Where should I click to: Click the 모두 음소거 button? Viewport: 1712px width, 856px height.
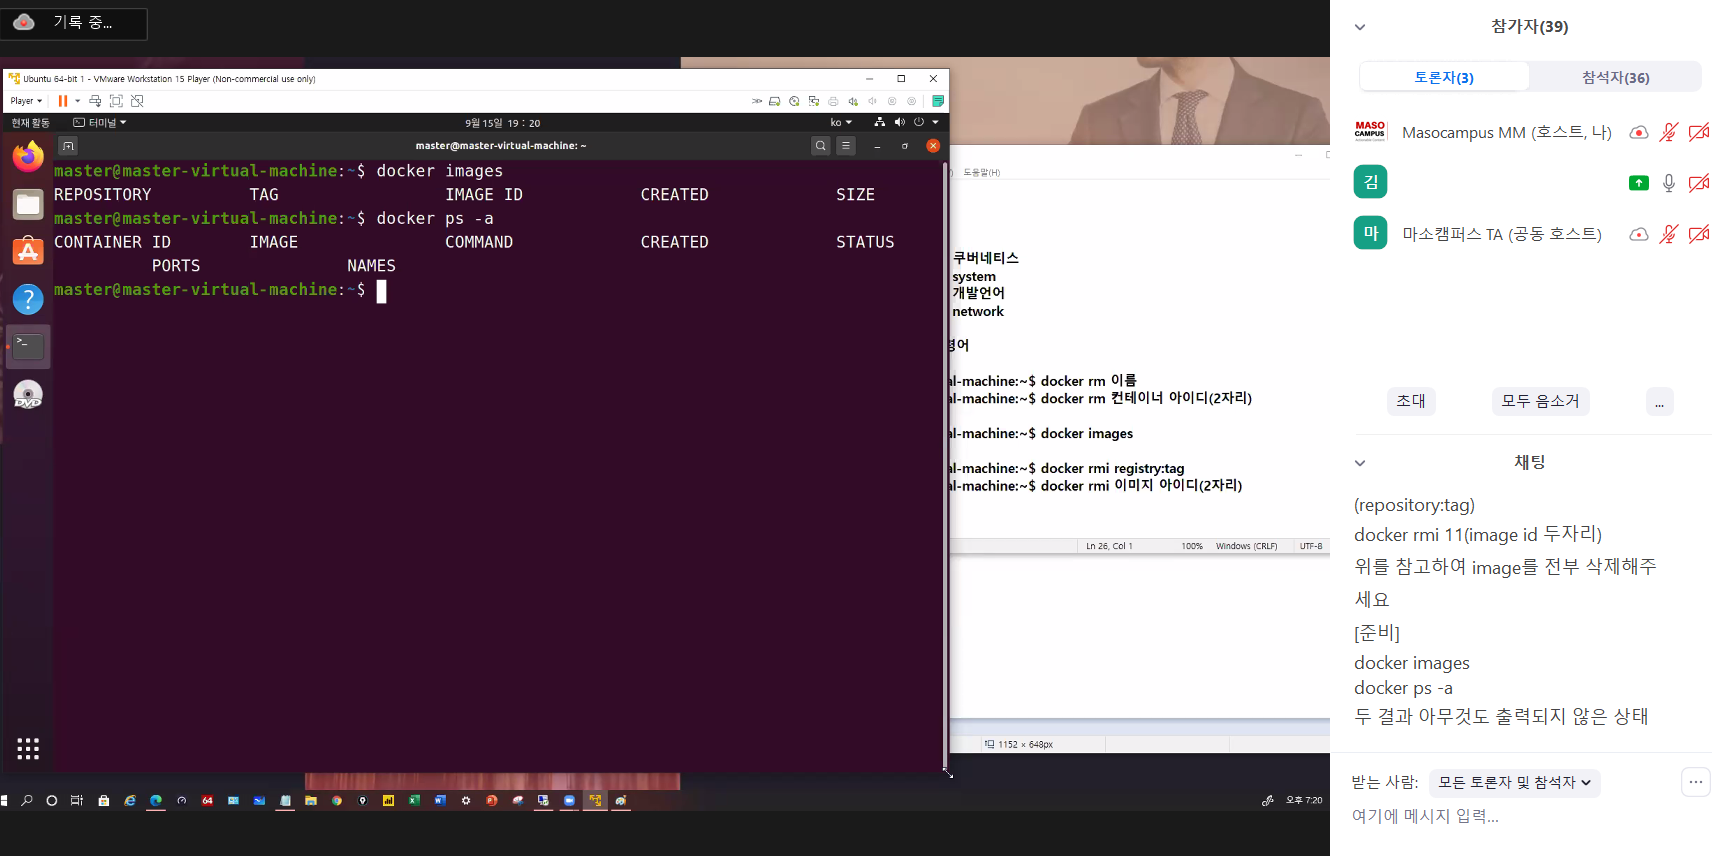[x=1540, y=401]
